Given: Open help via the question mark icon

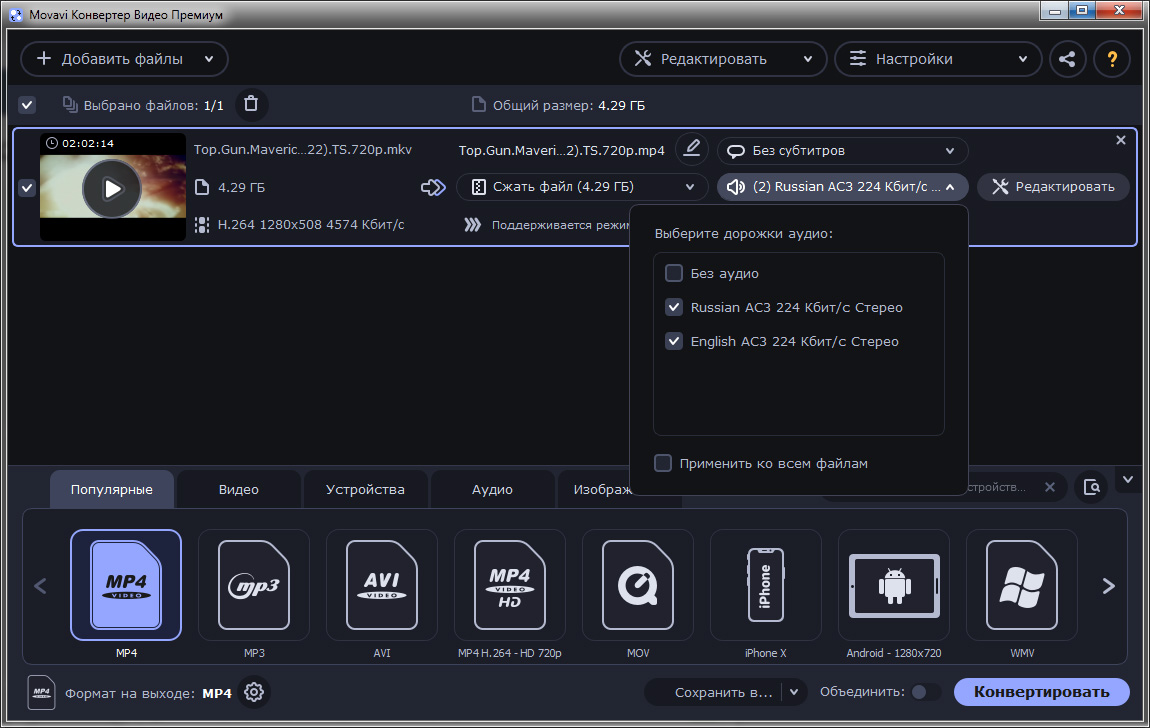Looking at the screenshot, I should point(1112,59).
